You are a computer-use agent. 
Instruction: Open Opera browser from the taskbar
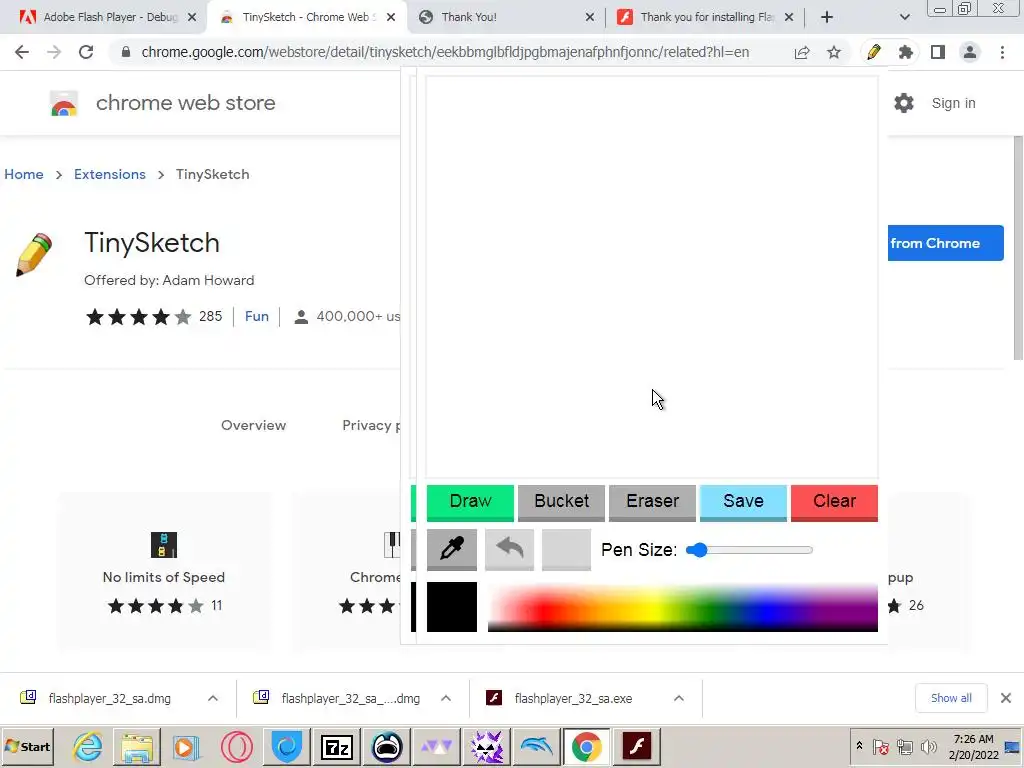236,746
